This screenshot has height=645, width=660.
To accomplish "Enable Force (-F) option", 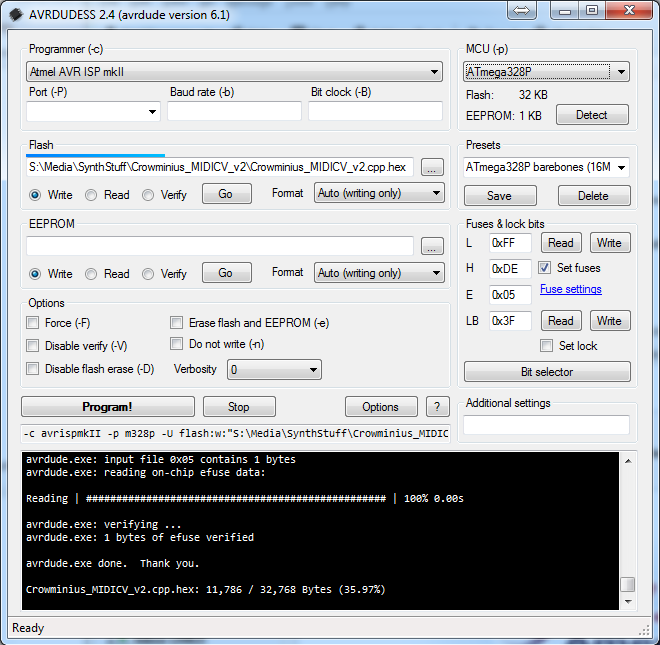I will tap(32, 323).
